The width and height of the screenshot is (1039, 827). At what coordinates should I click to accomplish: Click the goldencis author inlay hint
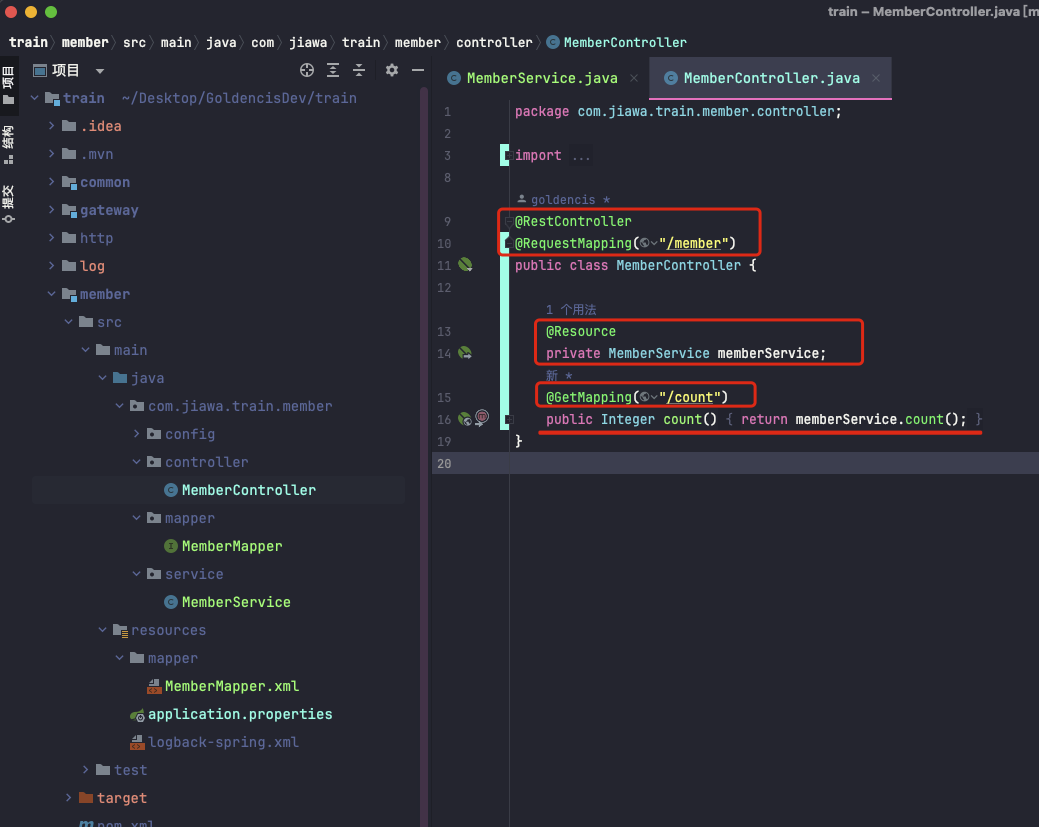pos(564,199)
